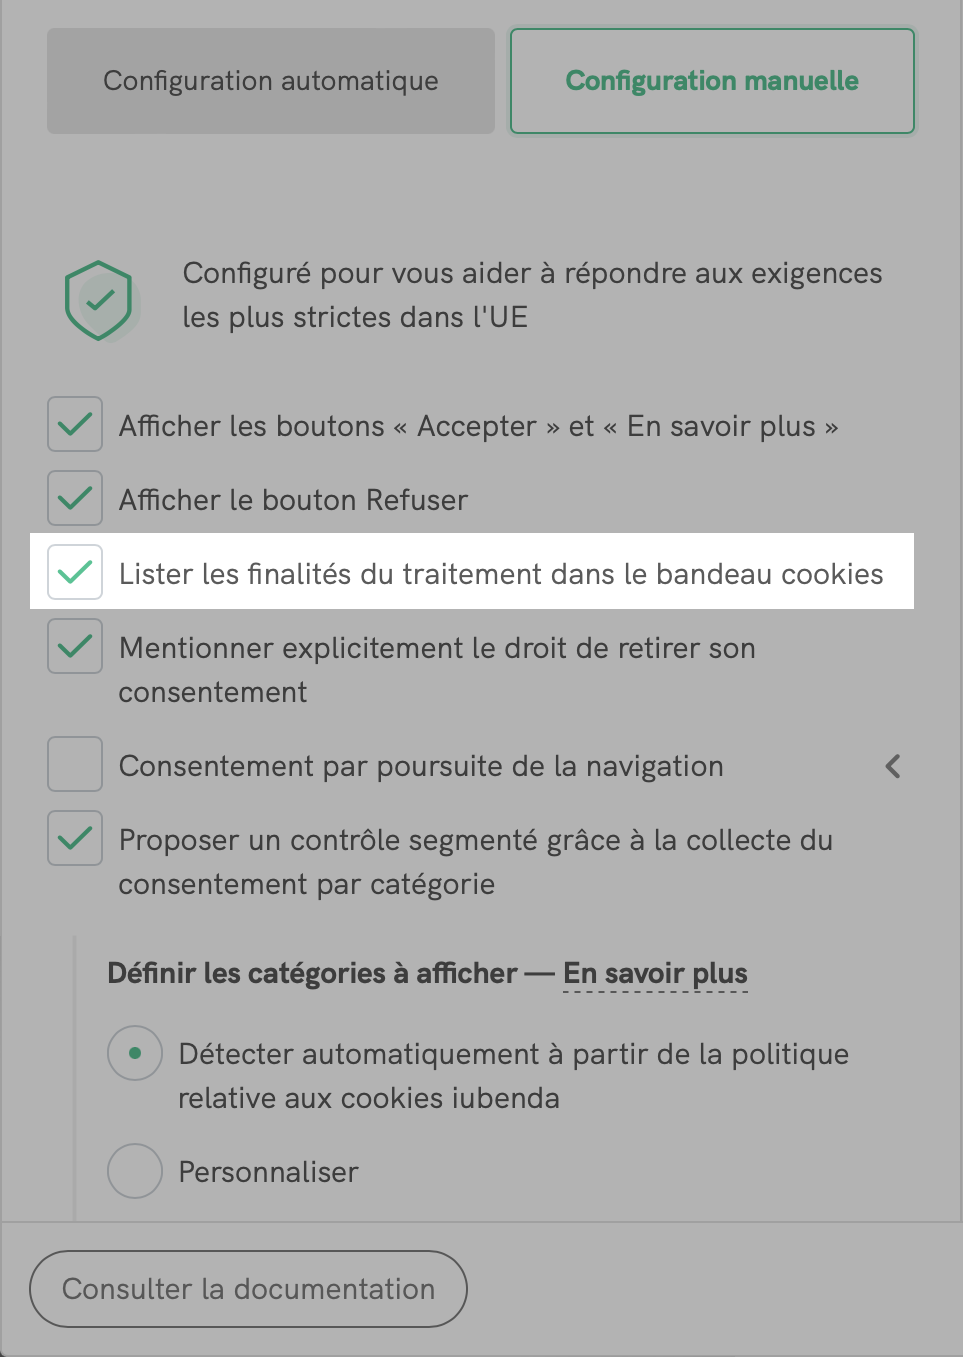Screen dimensions: 963x1357
Task: Uncheck « Lister les finalités du traitement » option
Action: pos(74,572)
